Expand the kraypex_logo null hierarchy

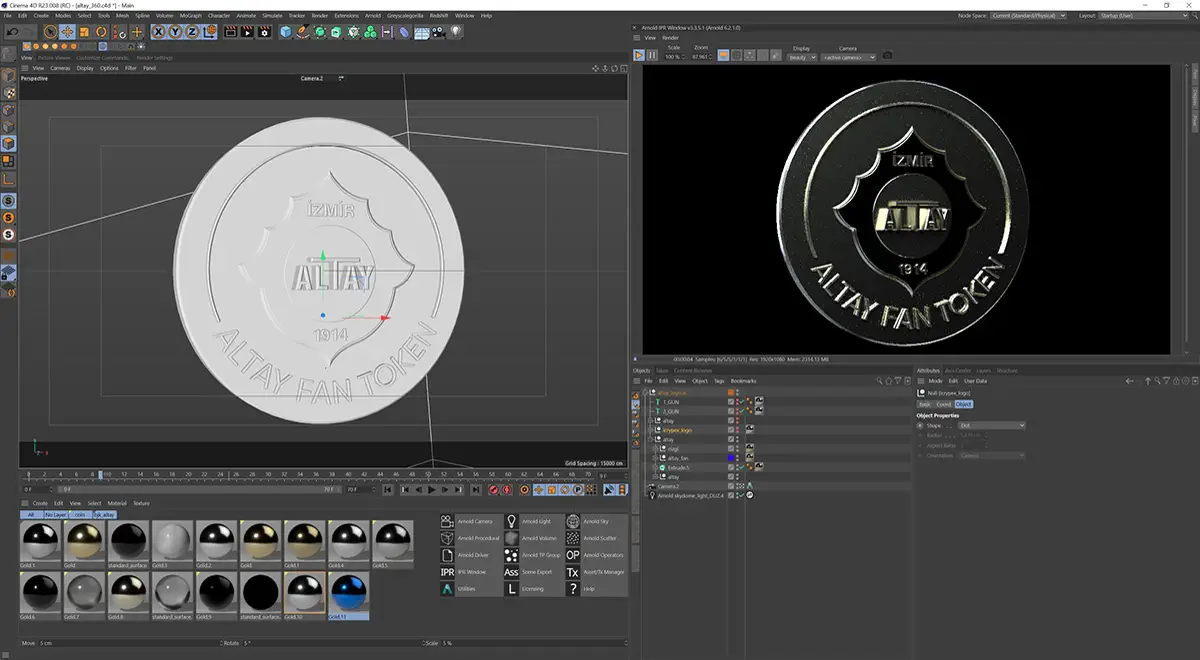(x=650, y=430)
